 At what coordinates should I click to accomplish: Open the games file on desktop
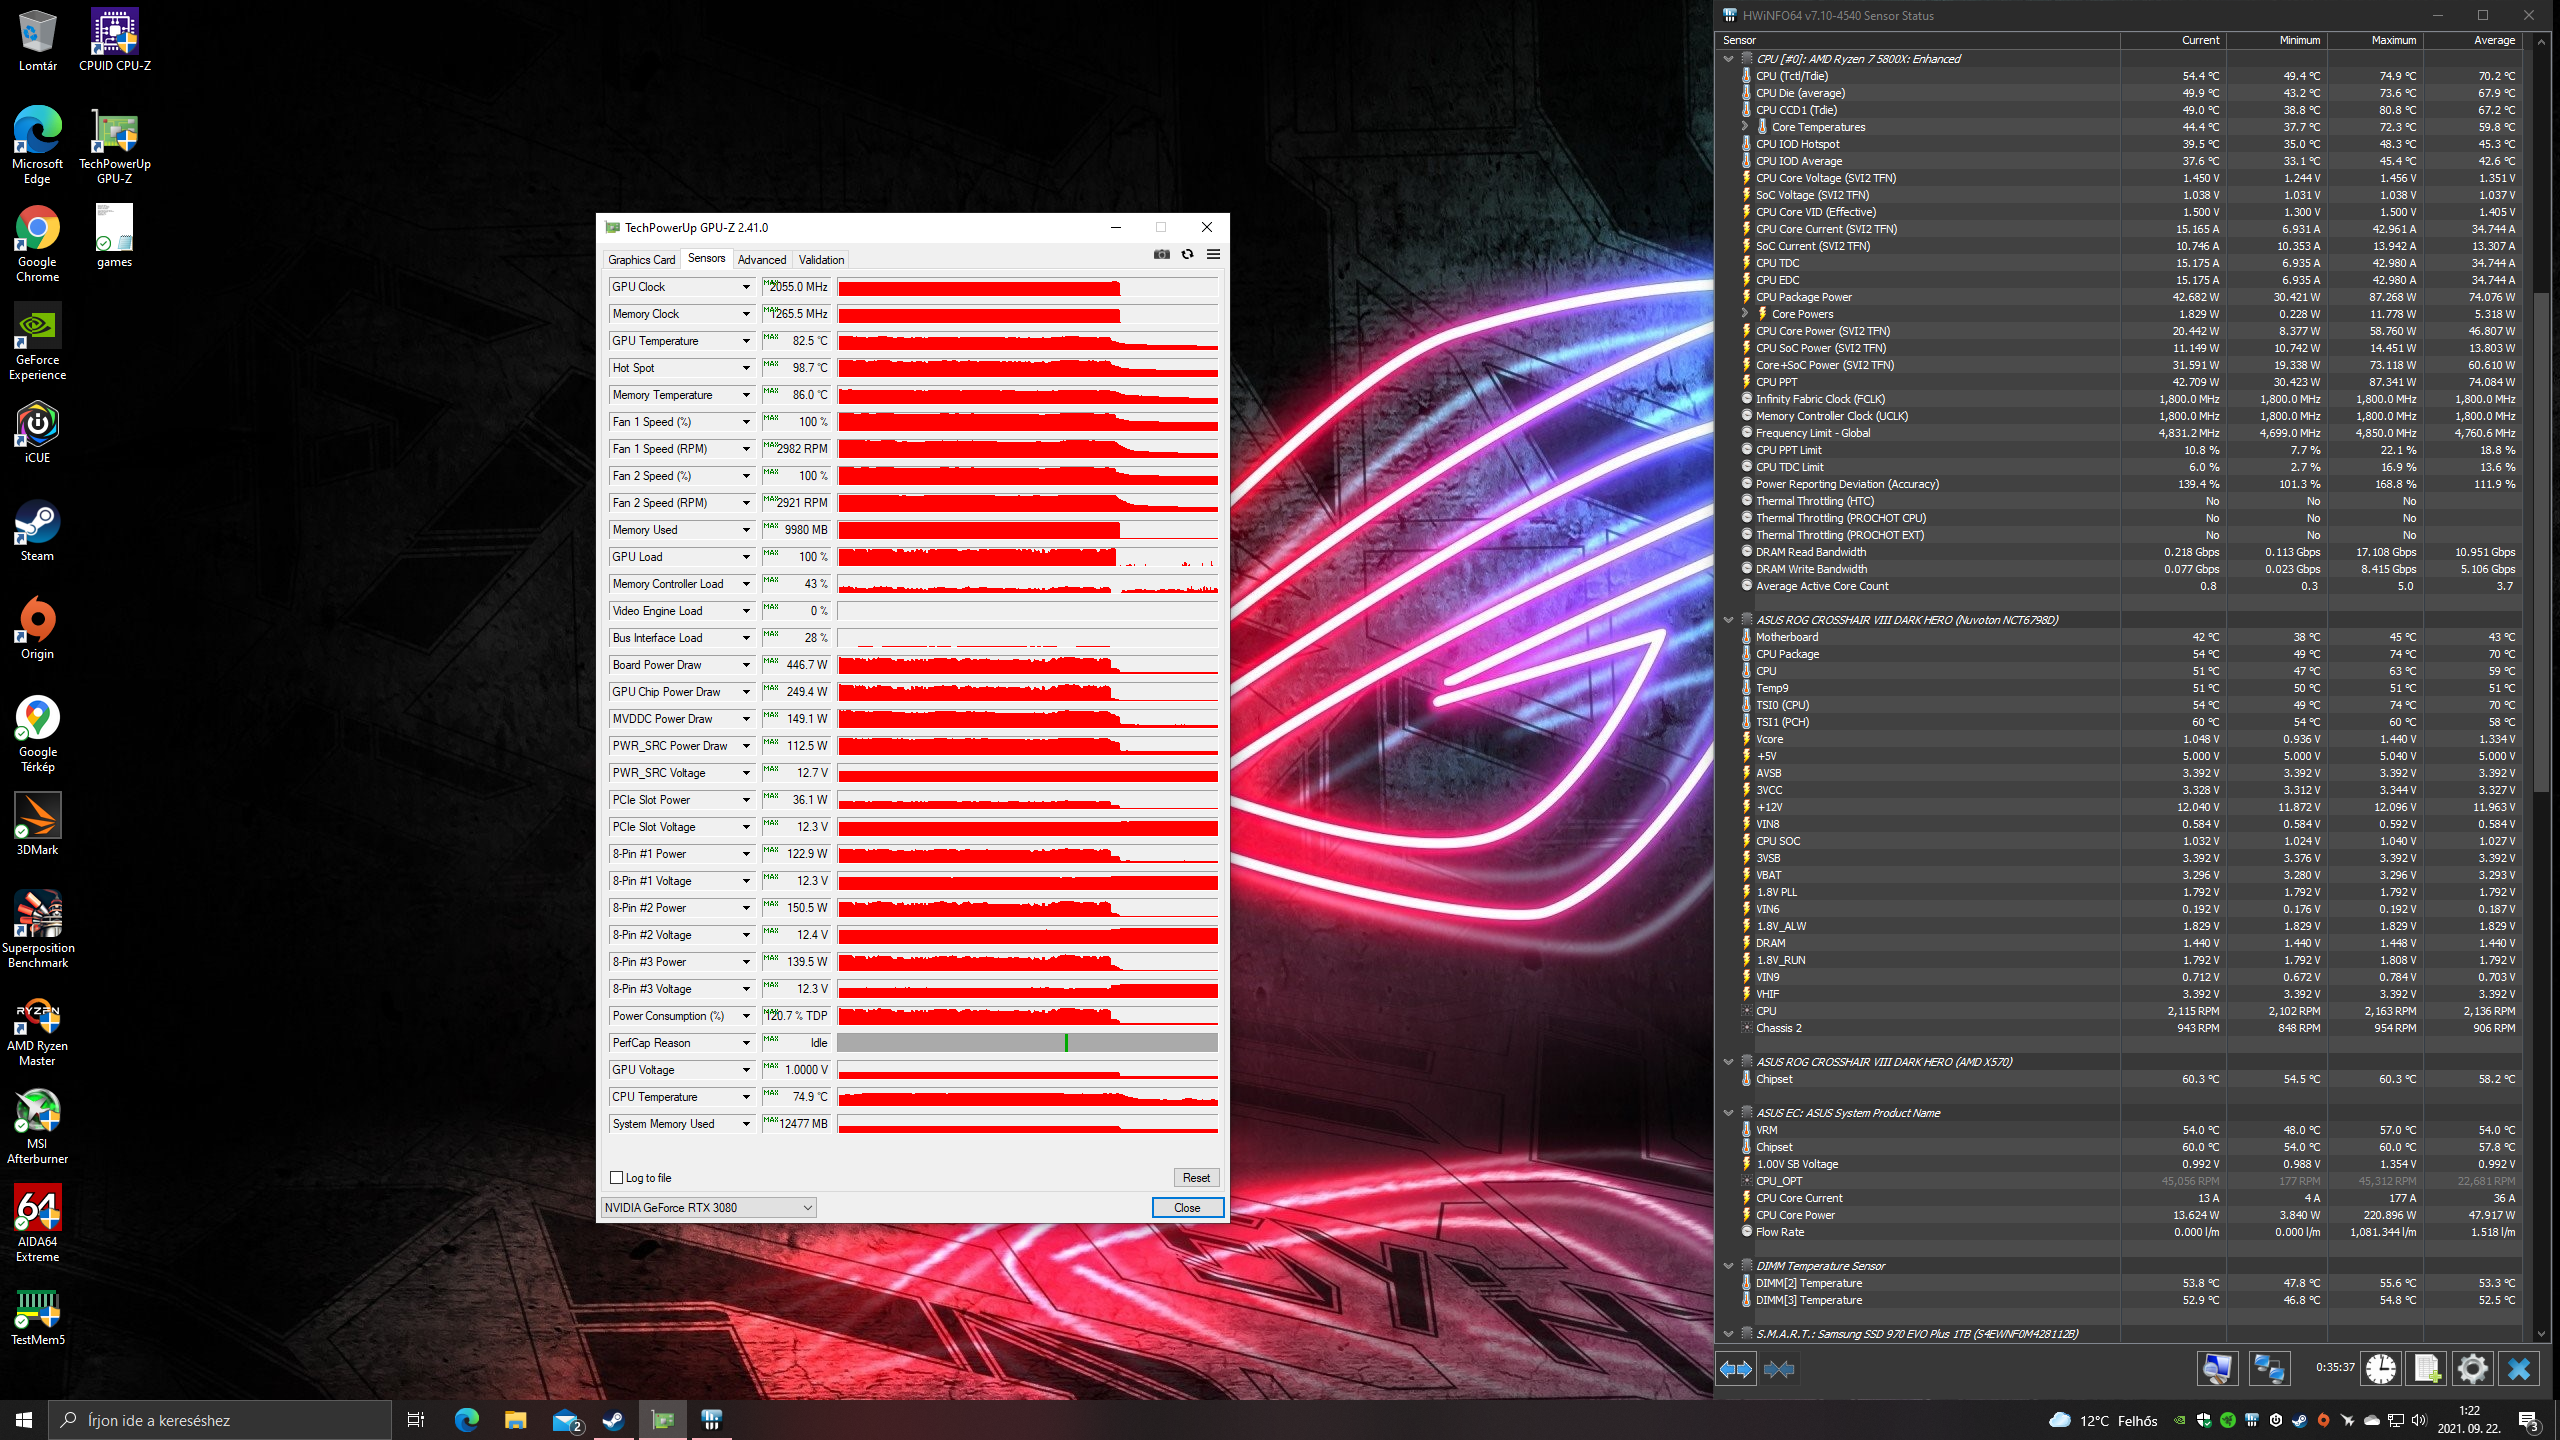115,236
